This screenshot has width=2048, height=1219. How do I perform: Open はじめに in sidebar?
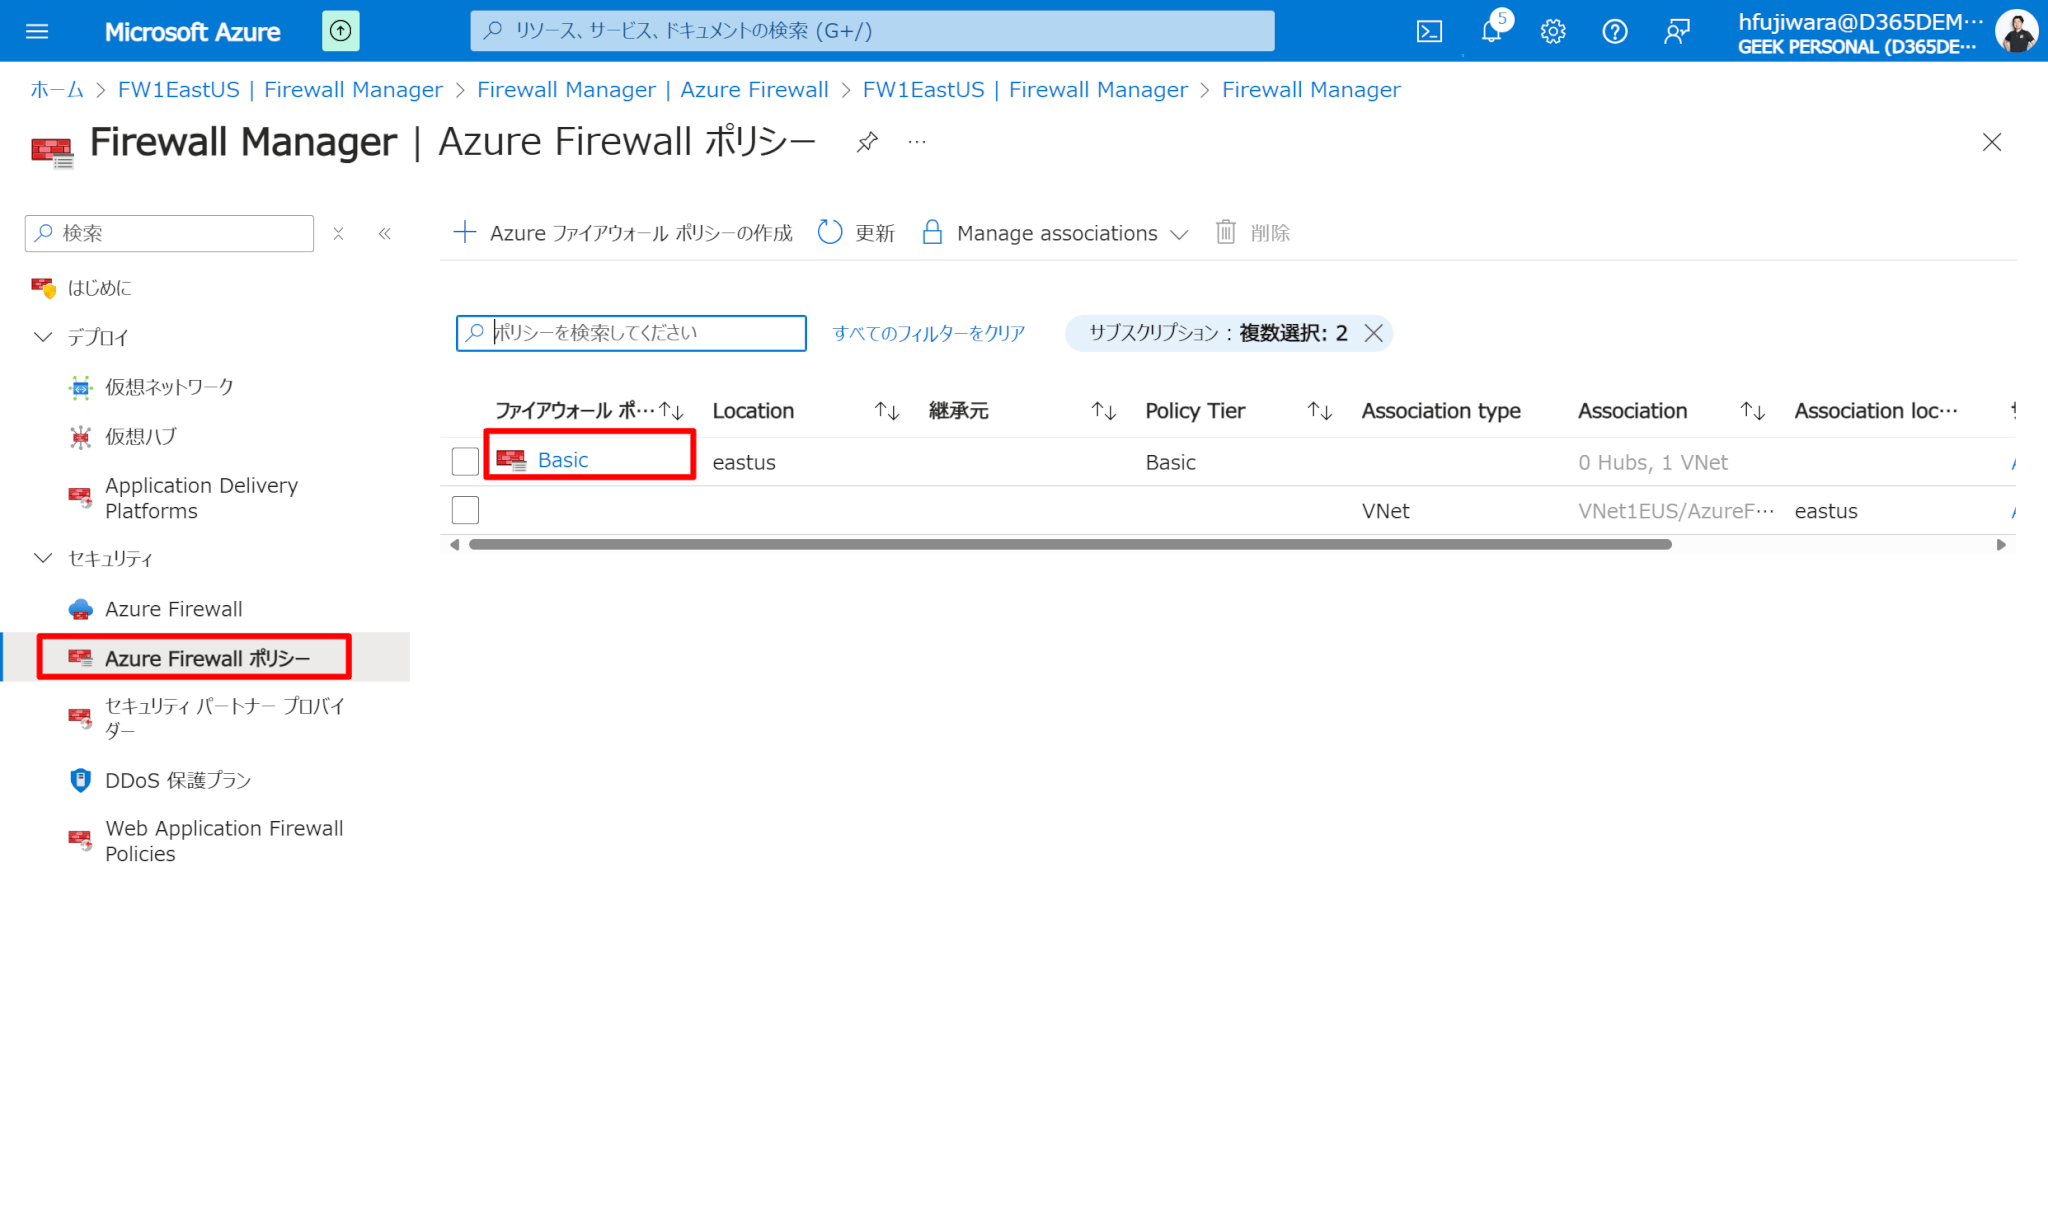(99, 288)
